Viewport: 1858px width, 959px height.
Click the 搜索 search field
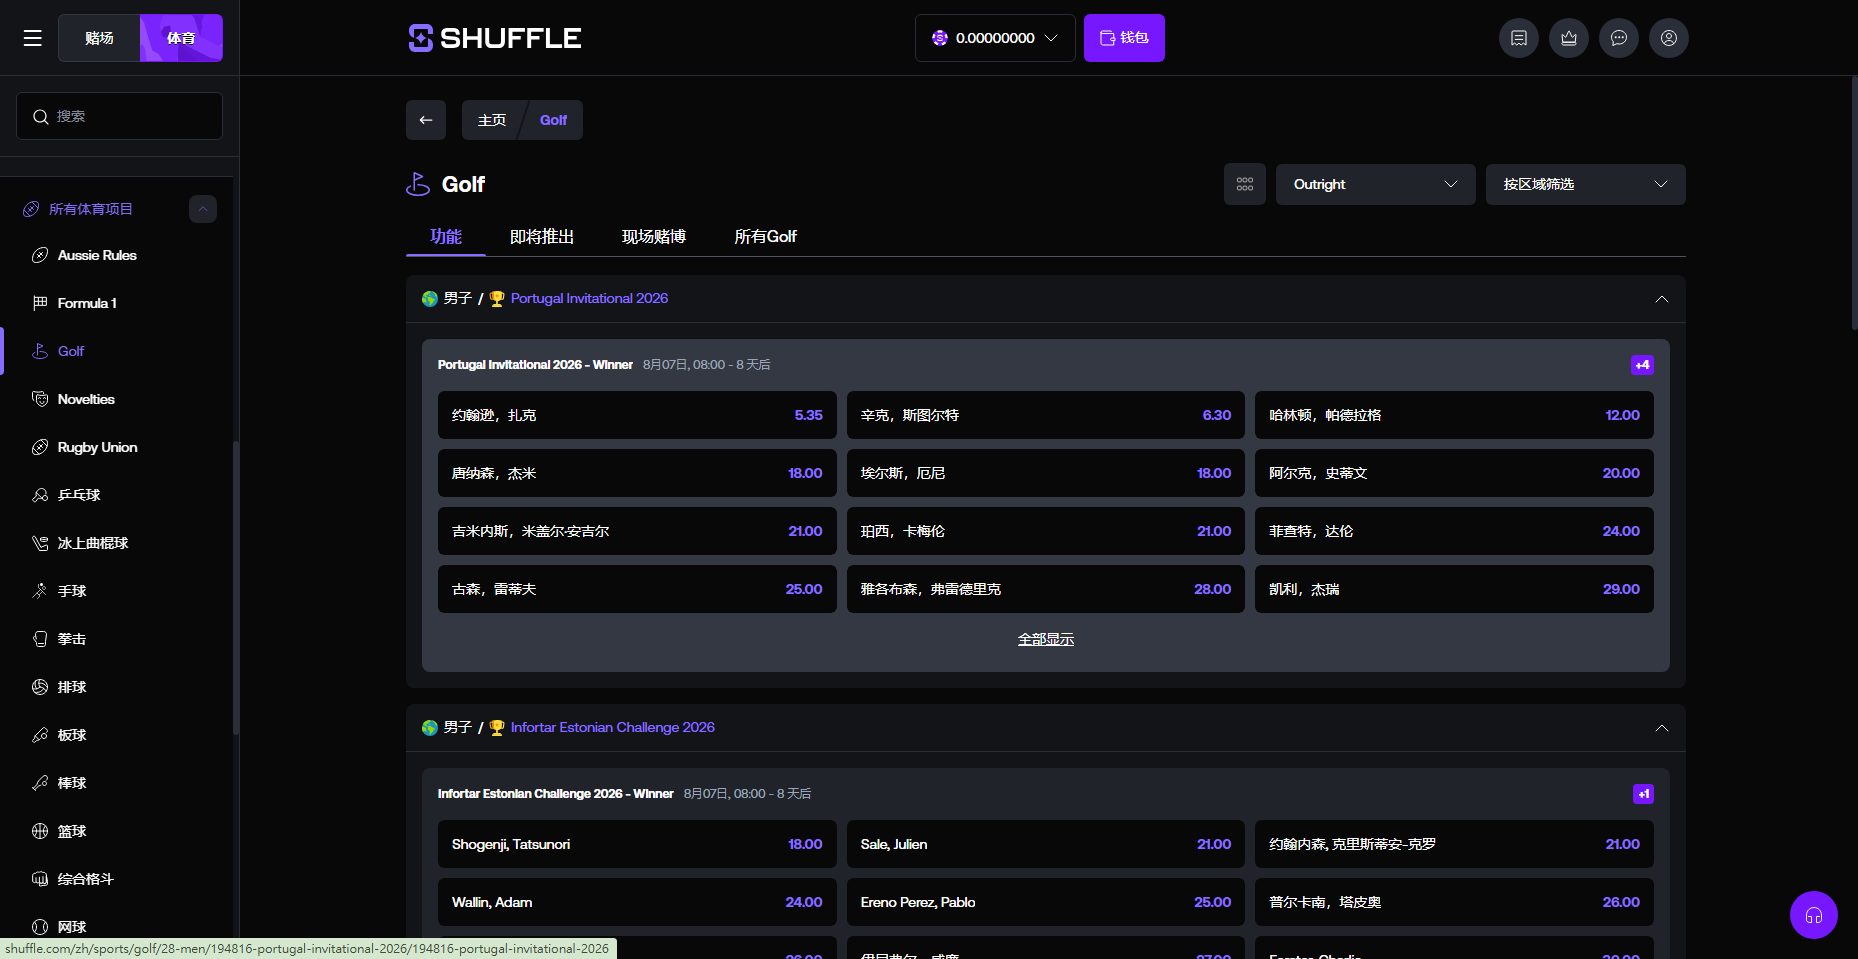pos(120,116)
